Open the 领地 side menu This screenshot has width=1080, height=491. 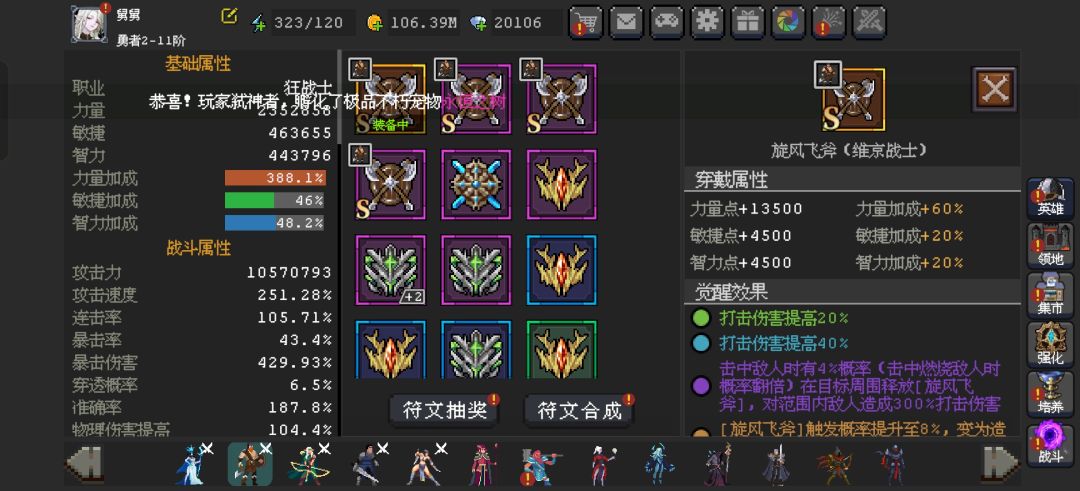(x=1050, y=247)
